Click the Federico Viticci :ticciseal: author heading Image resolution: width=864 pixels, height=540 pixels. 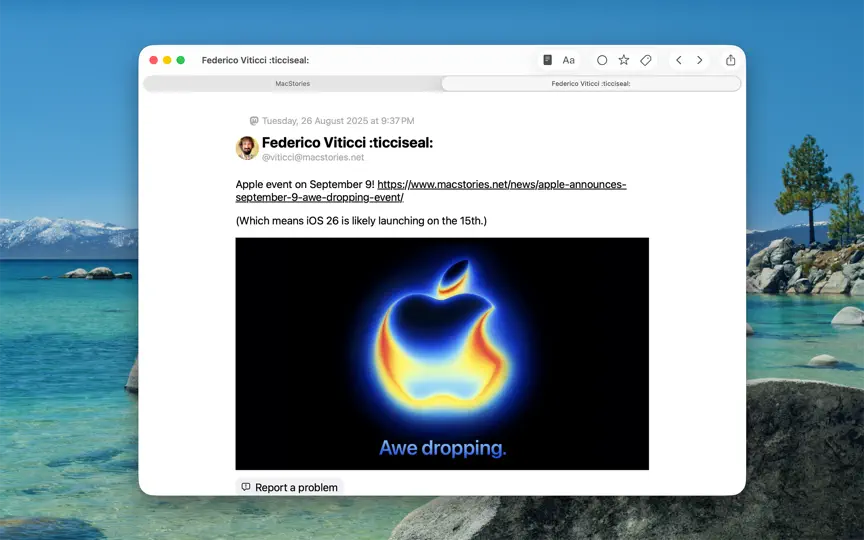[x=347, y=143]
